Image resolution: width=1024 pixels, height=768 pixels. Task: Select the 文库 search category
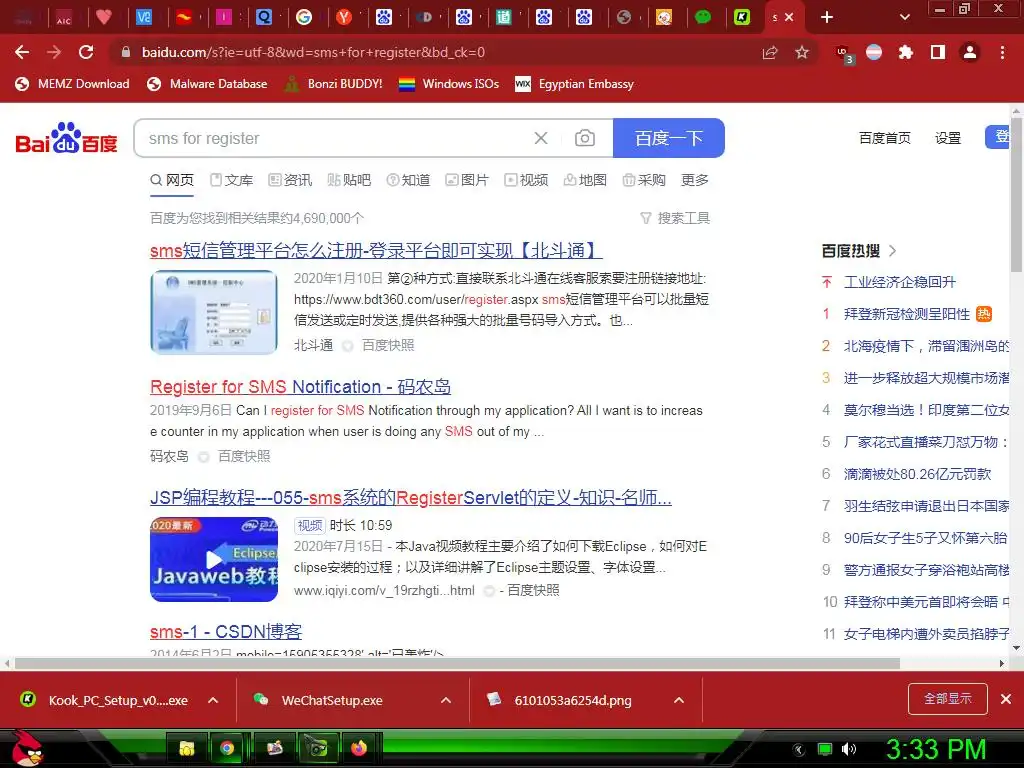(x=232, y=180)
